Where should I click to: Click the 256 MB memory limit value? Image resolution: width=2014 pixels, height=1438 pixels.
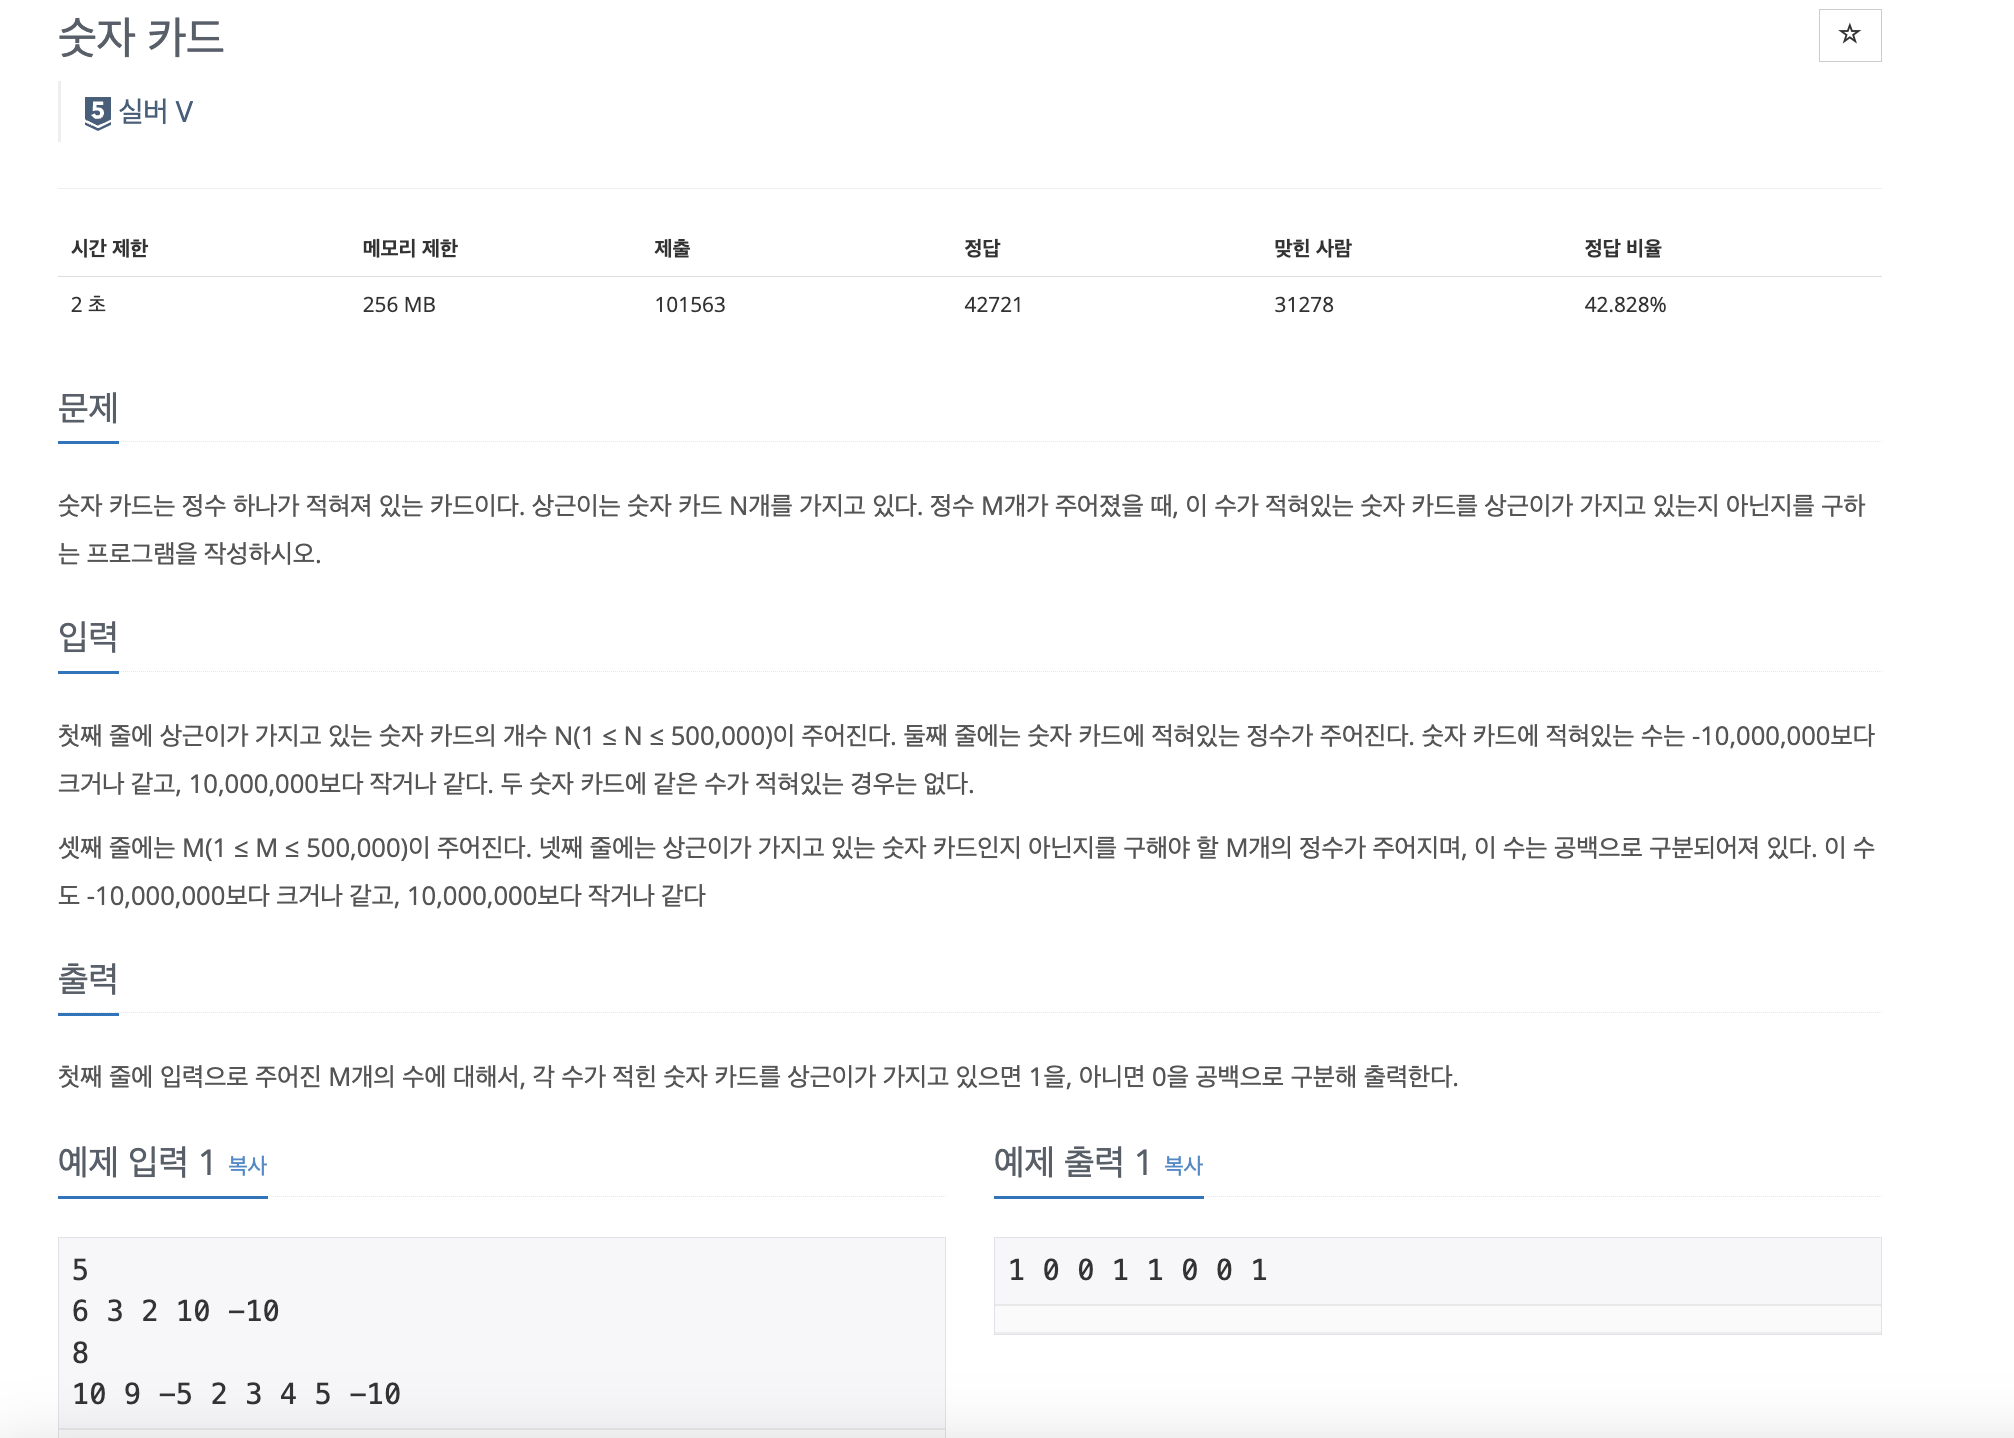(398, 305)
